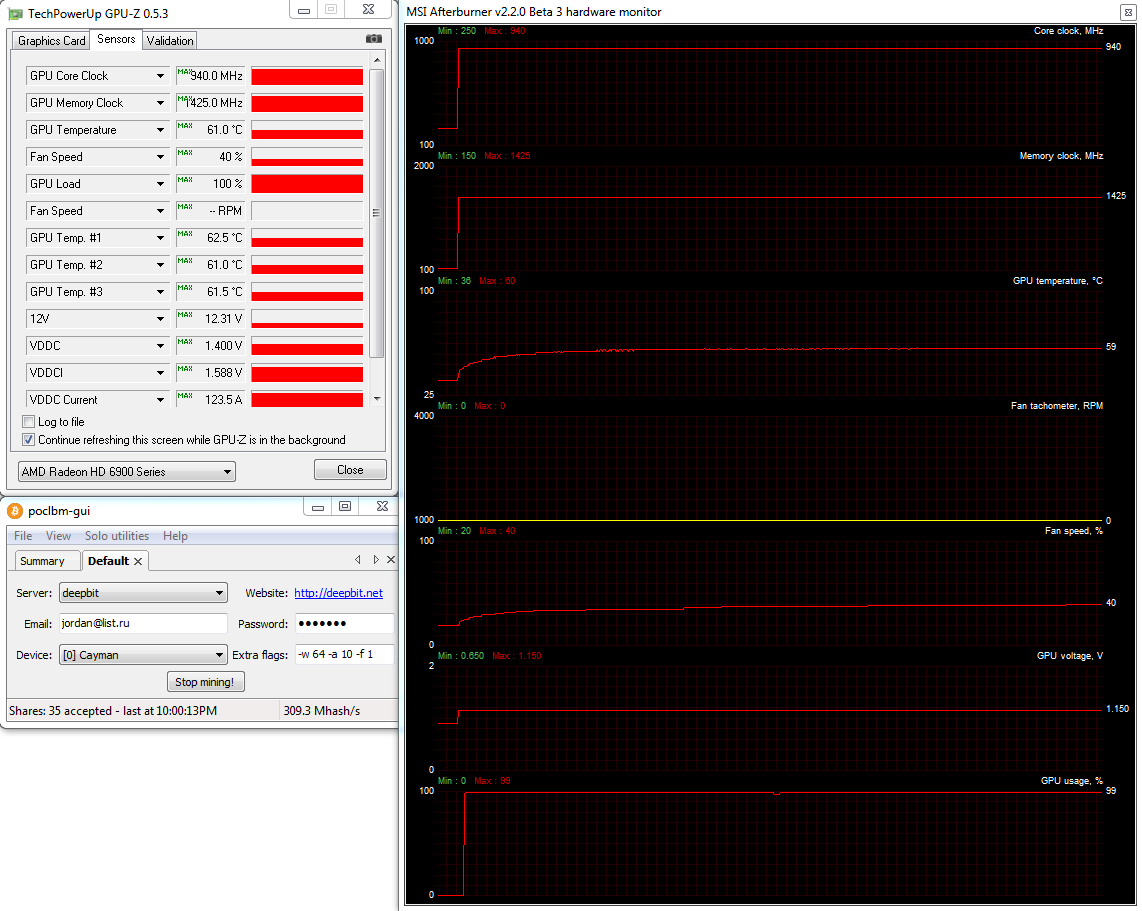Click the Email field containing jordan@list.ru
1142x911 pixels.
143,623
